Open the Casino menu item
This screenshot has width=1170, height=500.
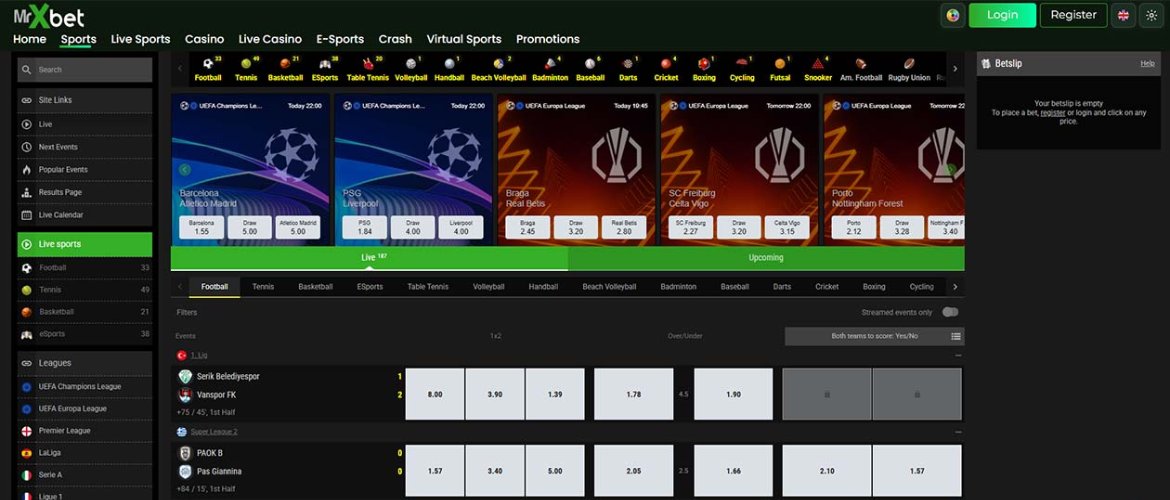click(204, 39)
